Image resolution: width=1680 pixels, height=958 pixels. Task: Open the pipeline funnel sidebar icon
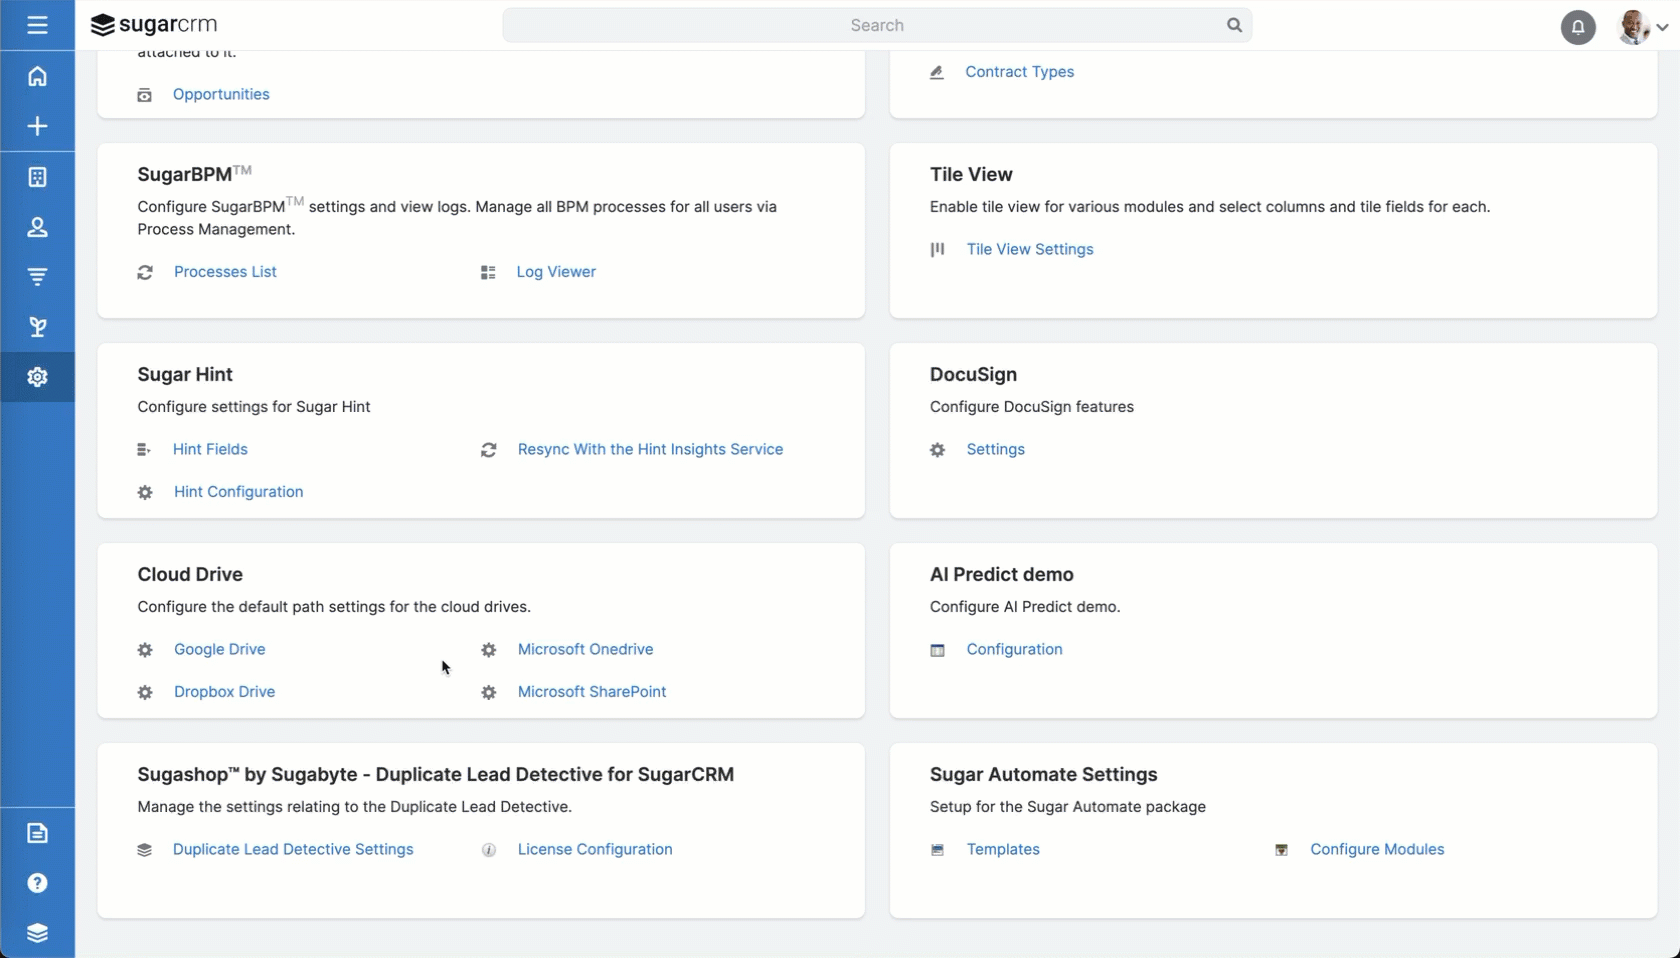pos(37,277)
